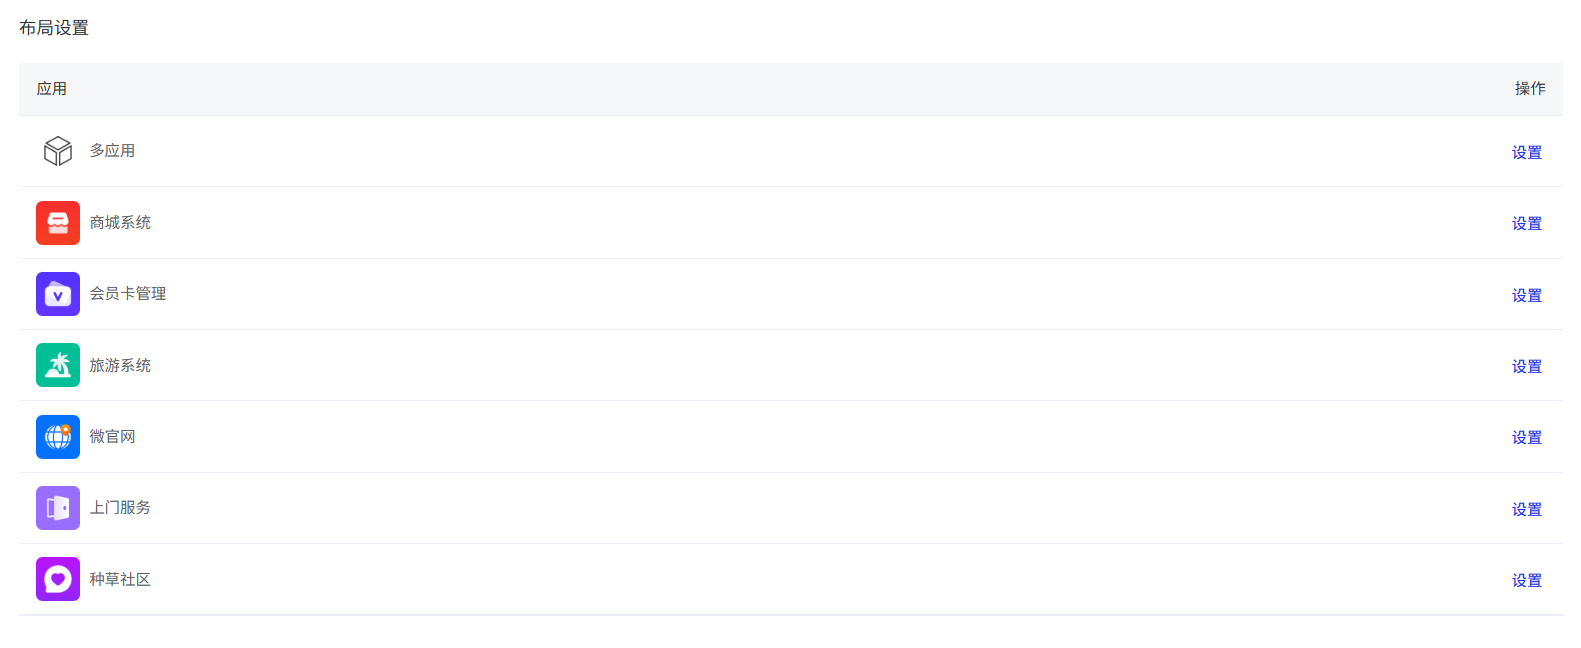Select the 旅游系统 app name
Viewport: 1581px width, 648px height.
[x=120, y=365]
